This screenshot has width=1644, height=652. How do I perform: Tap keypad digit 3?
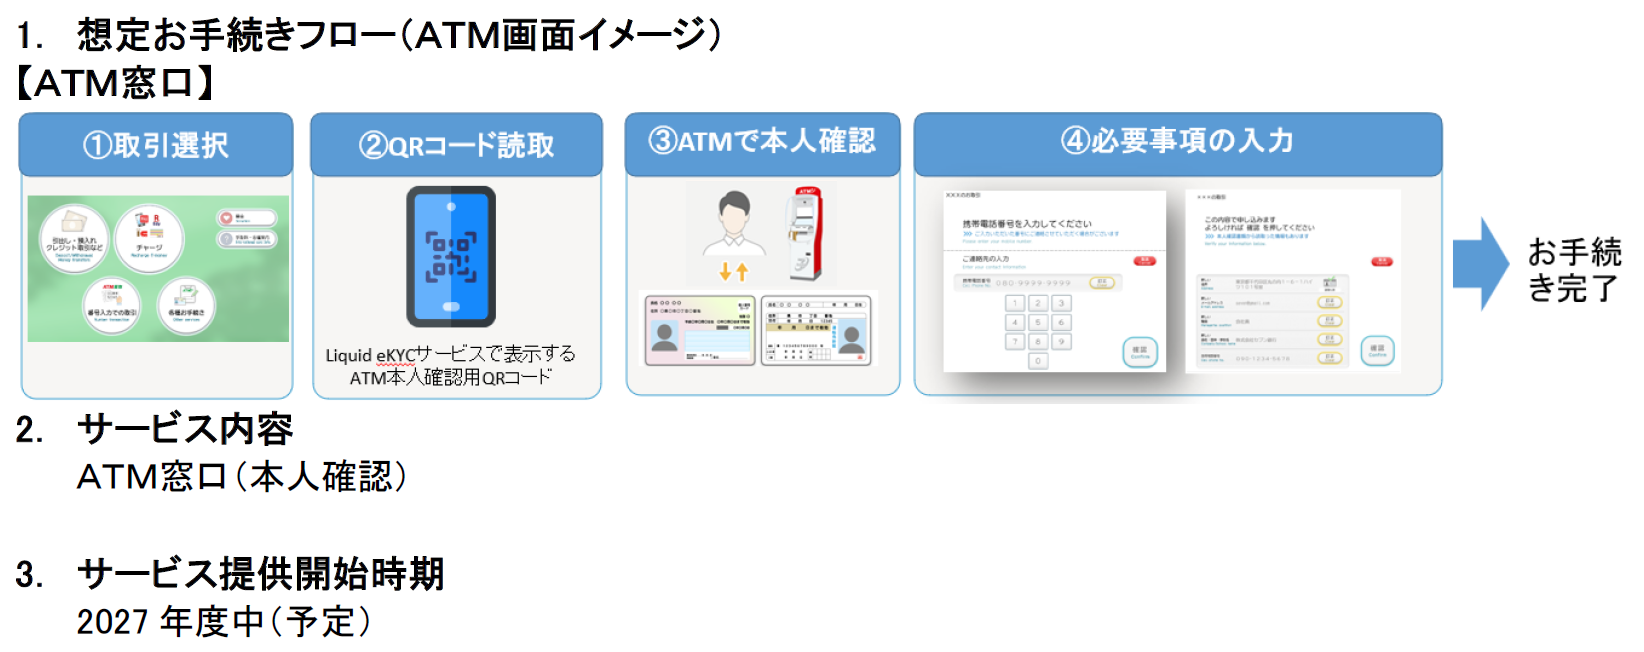(1061, 303)
